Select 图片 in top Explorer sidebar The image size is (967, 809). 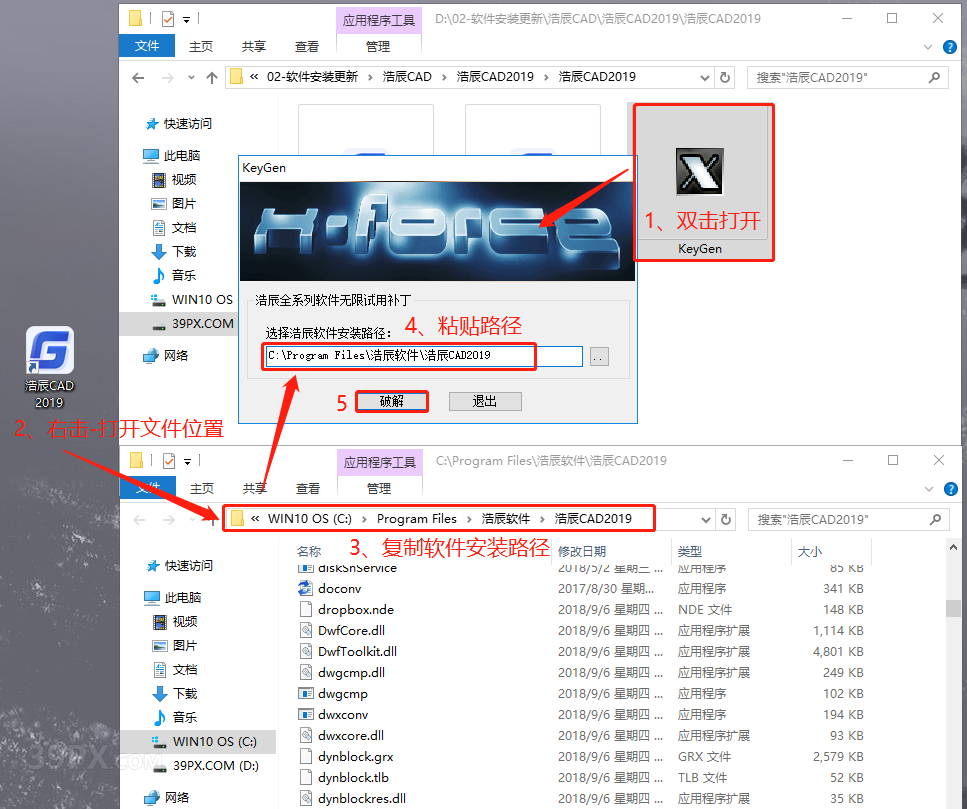pos(175,203)
